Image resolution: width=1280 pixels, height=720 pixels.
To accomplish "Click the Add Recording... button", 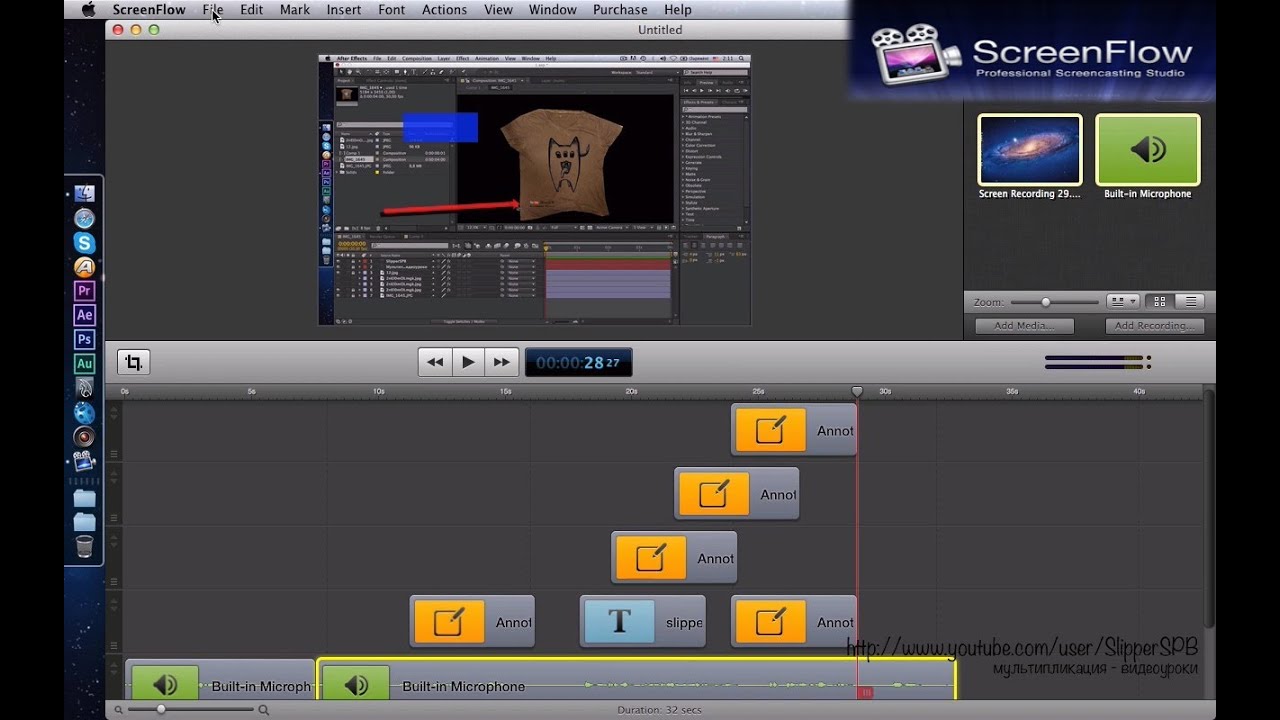I will point(1154,326).
